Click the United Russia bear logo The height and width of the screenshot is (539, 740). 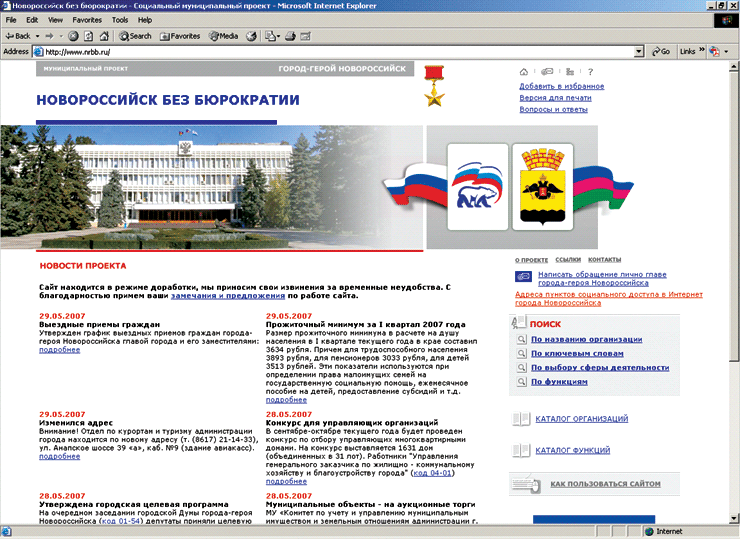point(478,187)
